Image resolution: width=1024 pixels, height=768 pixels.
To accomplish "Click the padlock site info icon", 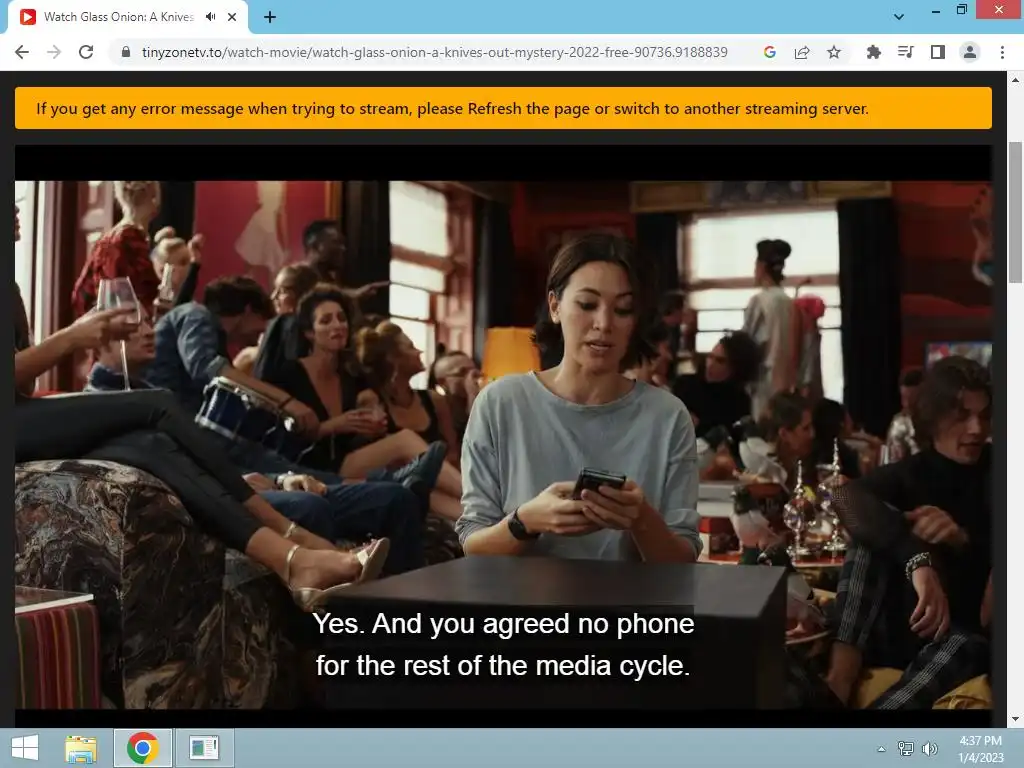I will click(126, 52).
